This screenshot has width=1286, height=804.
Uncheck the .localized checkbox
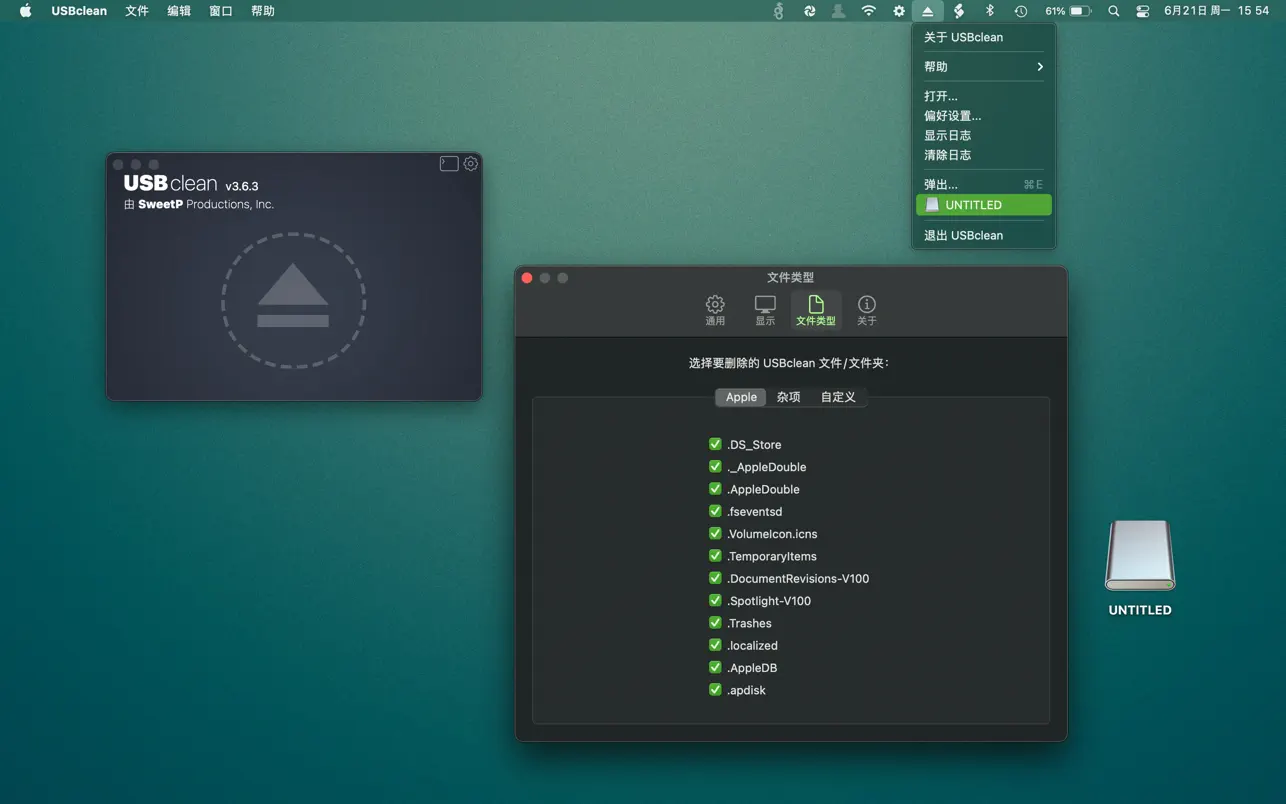point(715,645)
